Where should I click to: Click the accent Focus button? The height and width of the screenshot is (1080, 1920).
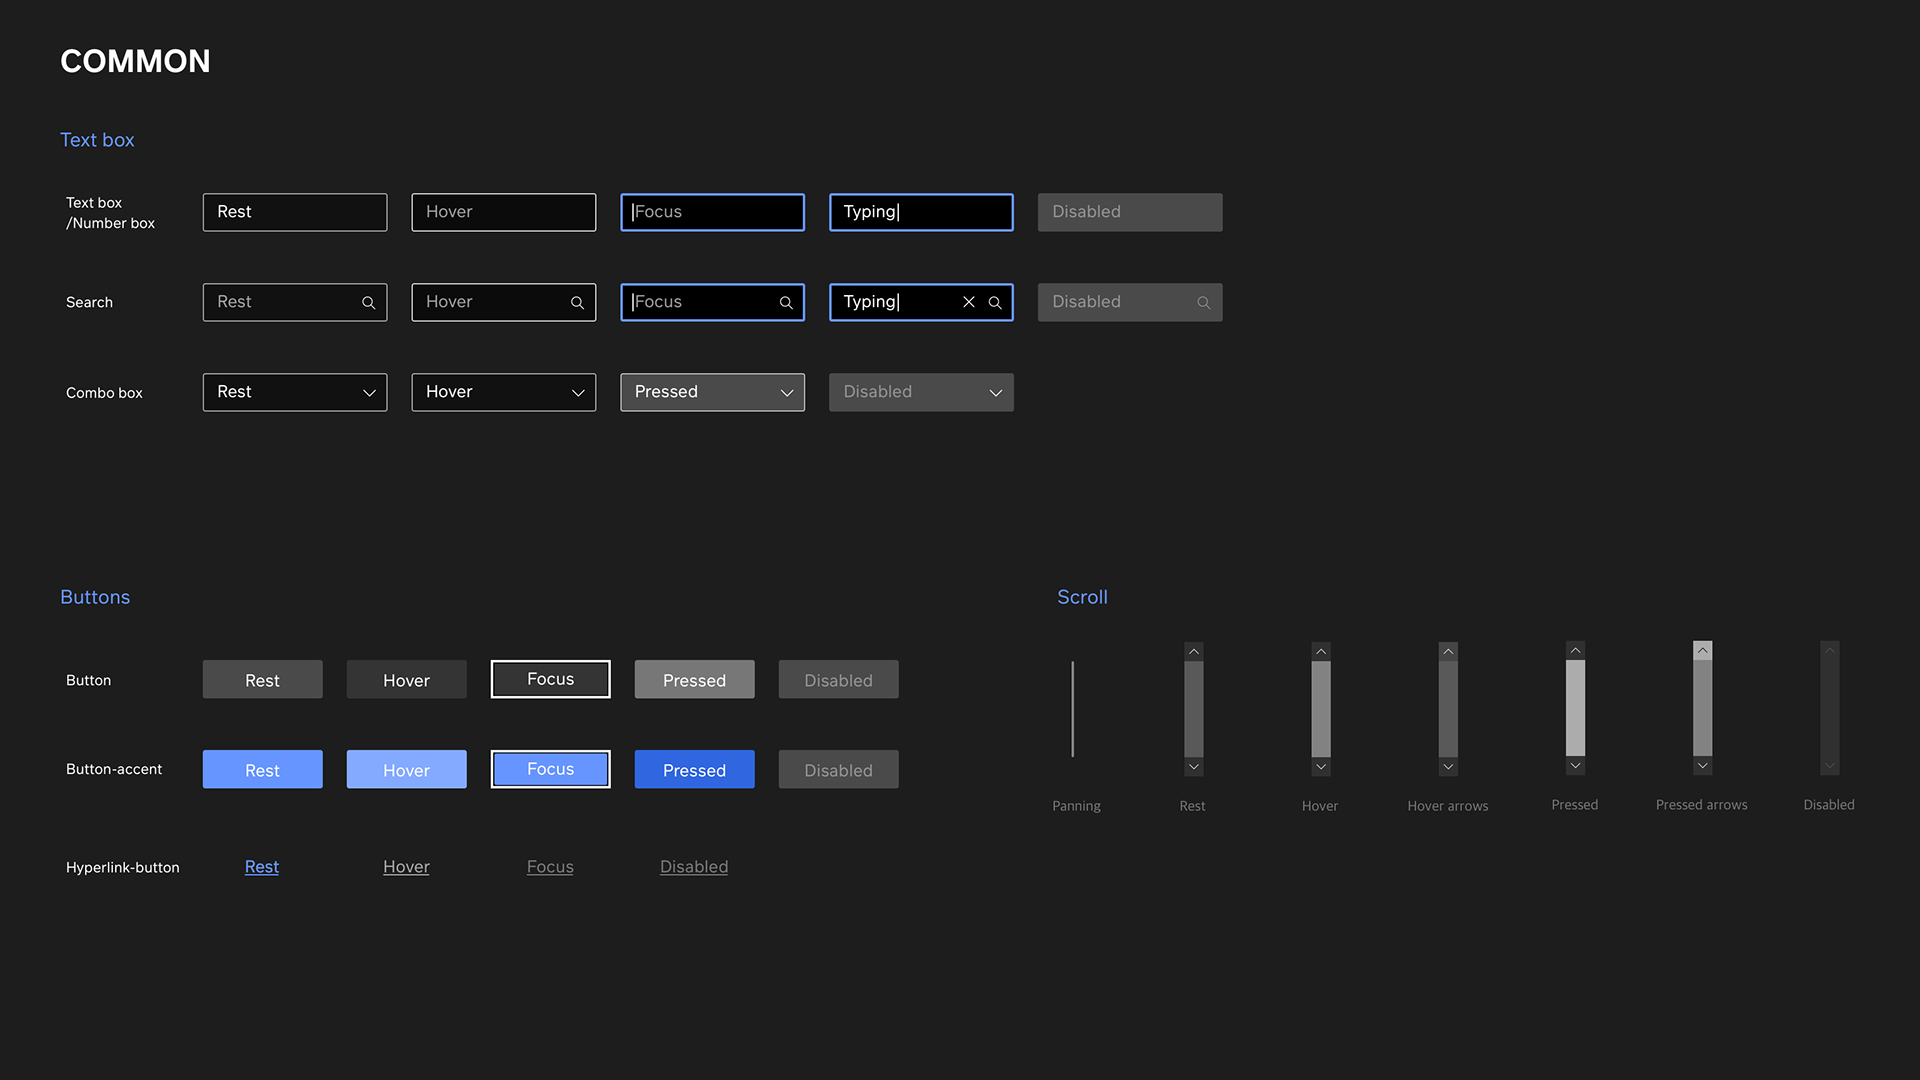[x=550, y=769]
